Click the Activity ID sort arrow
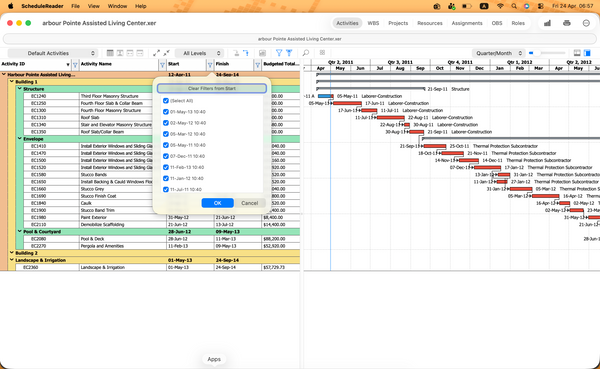This screenshot has height=369, width=600. [68, 65]
